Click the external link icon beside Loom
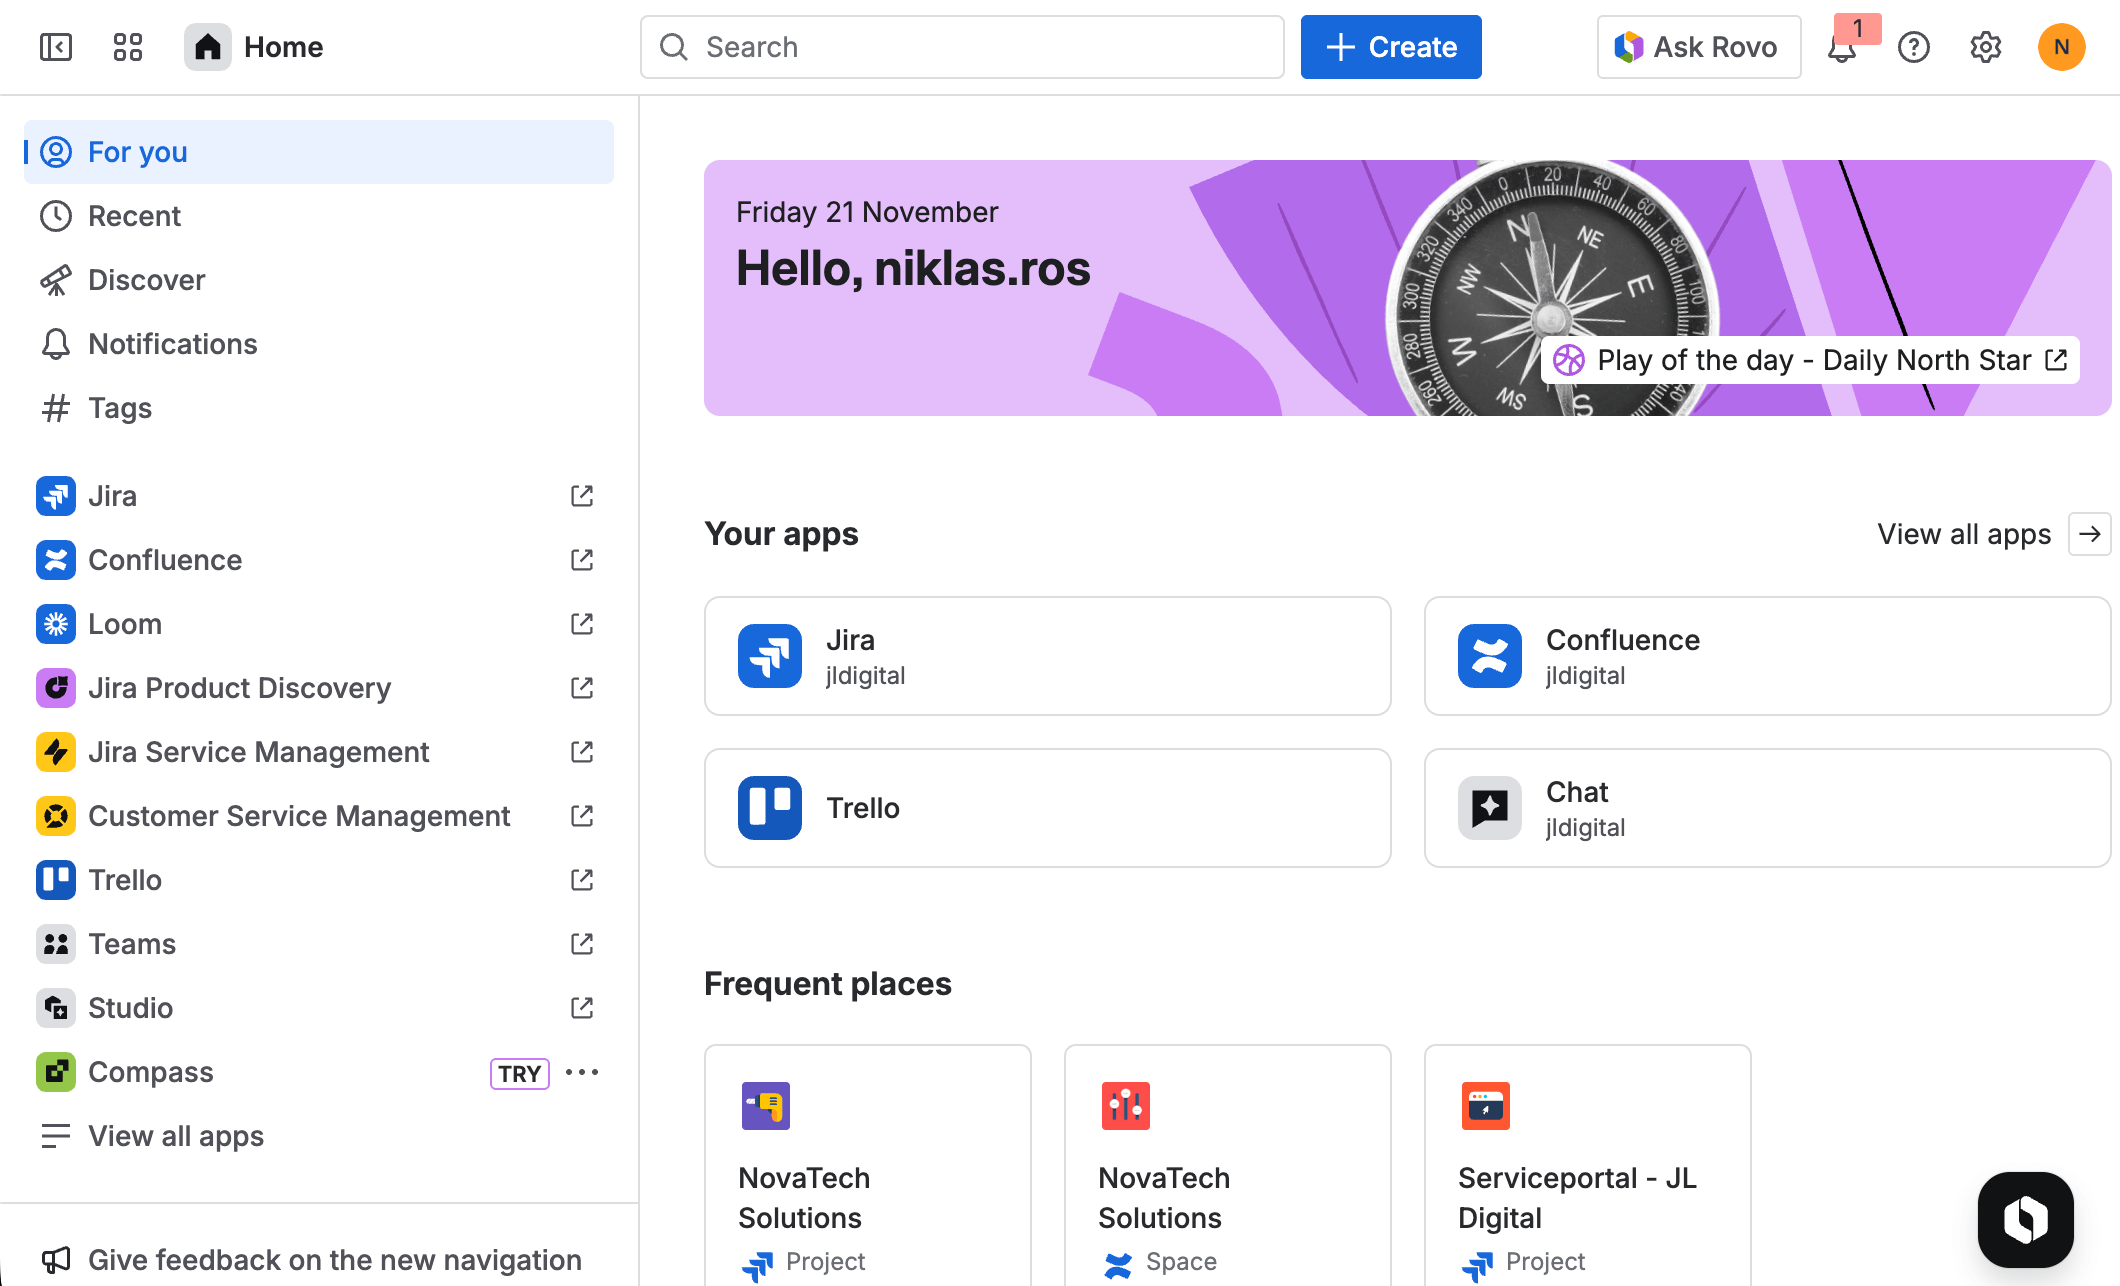 coord(582,624)
